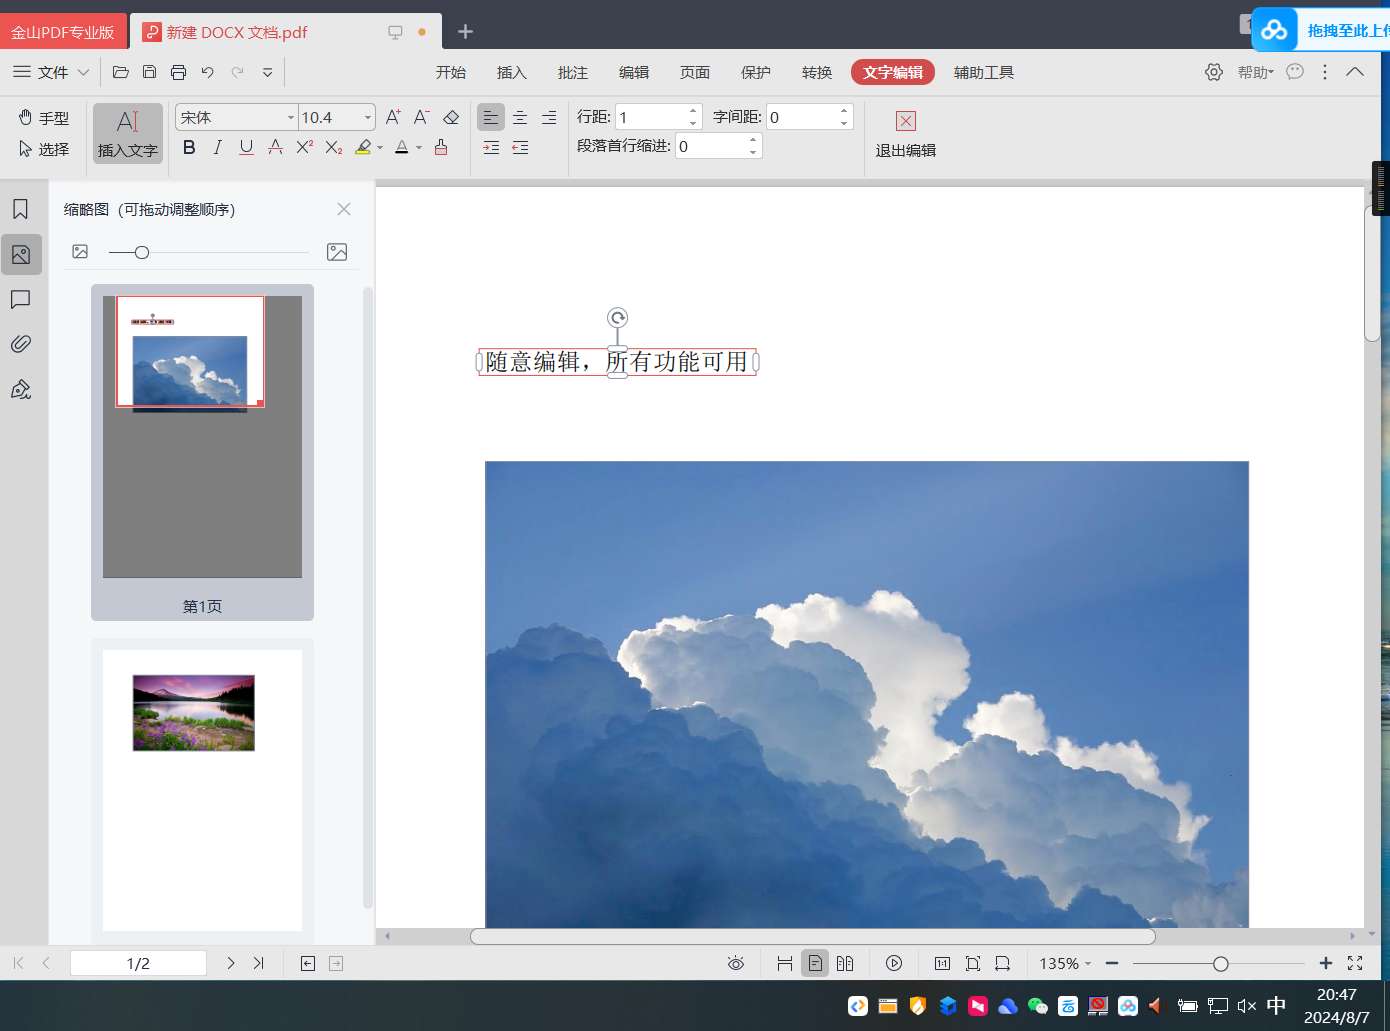Open the bookmark sidebar panel
The image size is (1390, 1031).
tap(20, 209)
